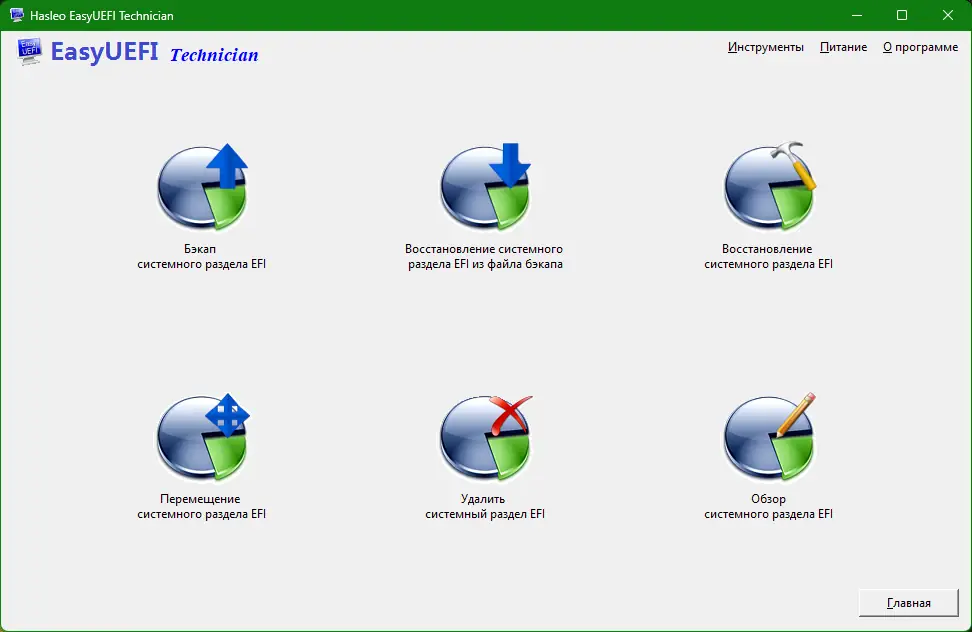Open the О программе menu

point(921,47)
